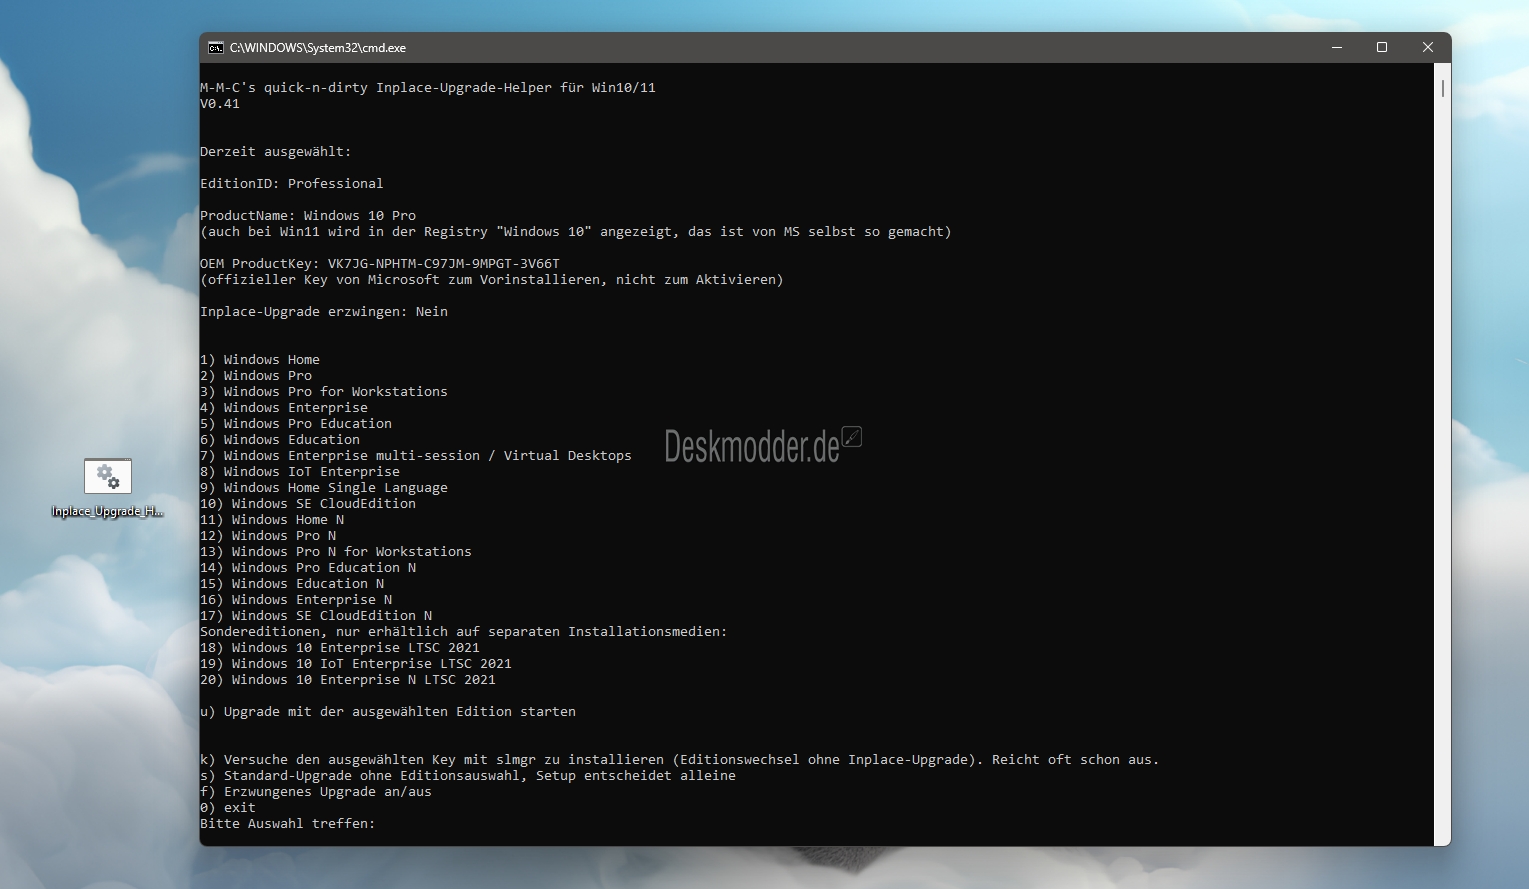Click "7) Windows Enterprise multi-session" line
This screenshot has height=889, width=1529.
[x=416, y=456]
